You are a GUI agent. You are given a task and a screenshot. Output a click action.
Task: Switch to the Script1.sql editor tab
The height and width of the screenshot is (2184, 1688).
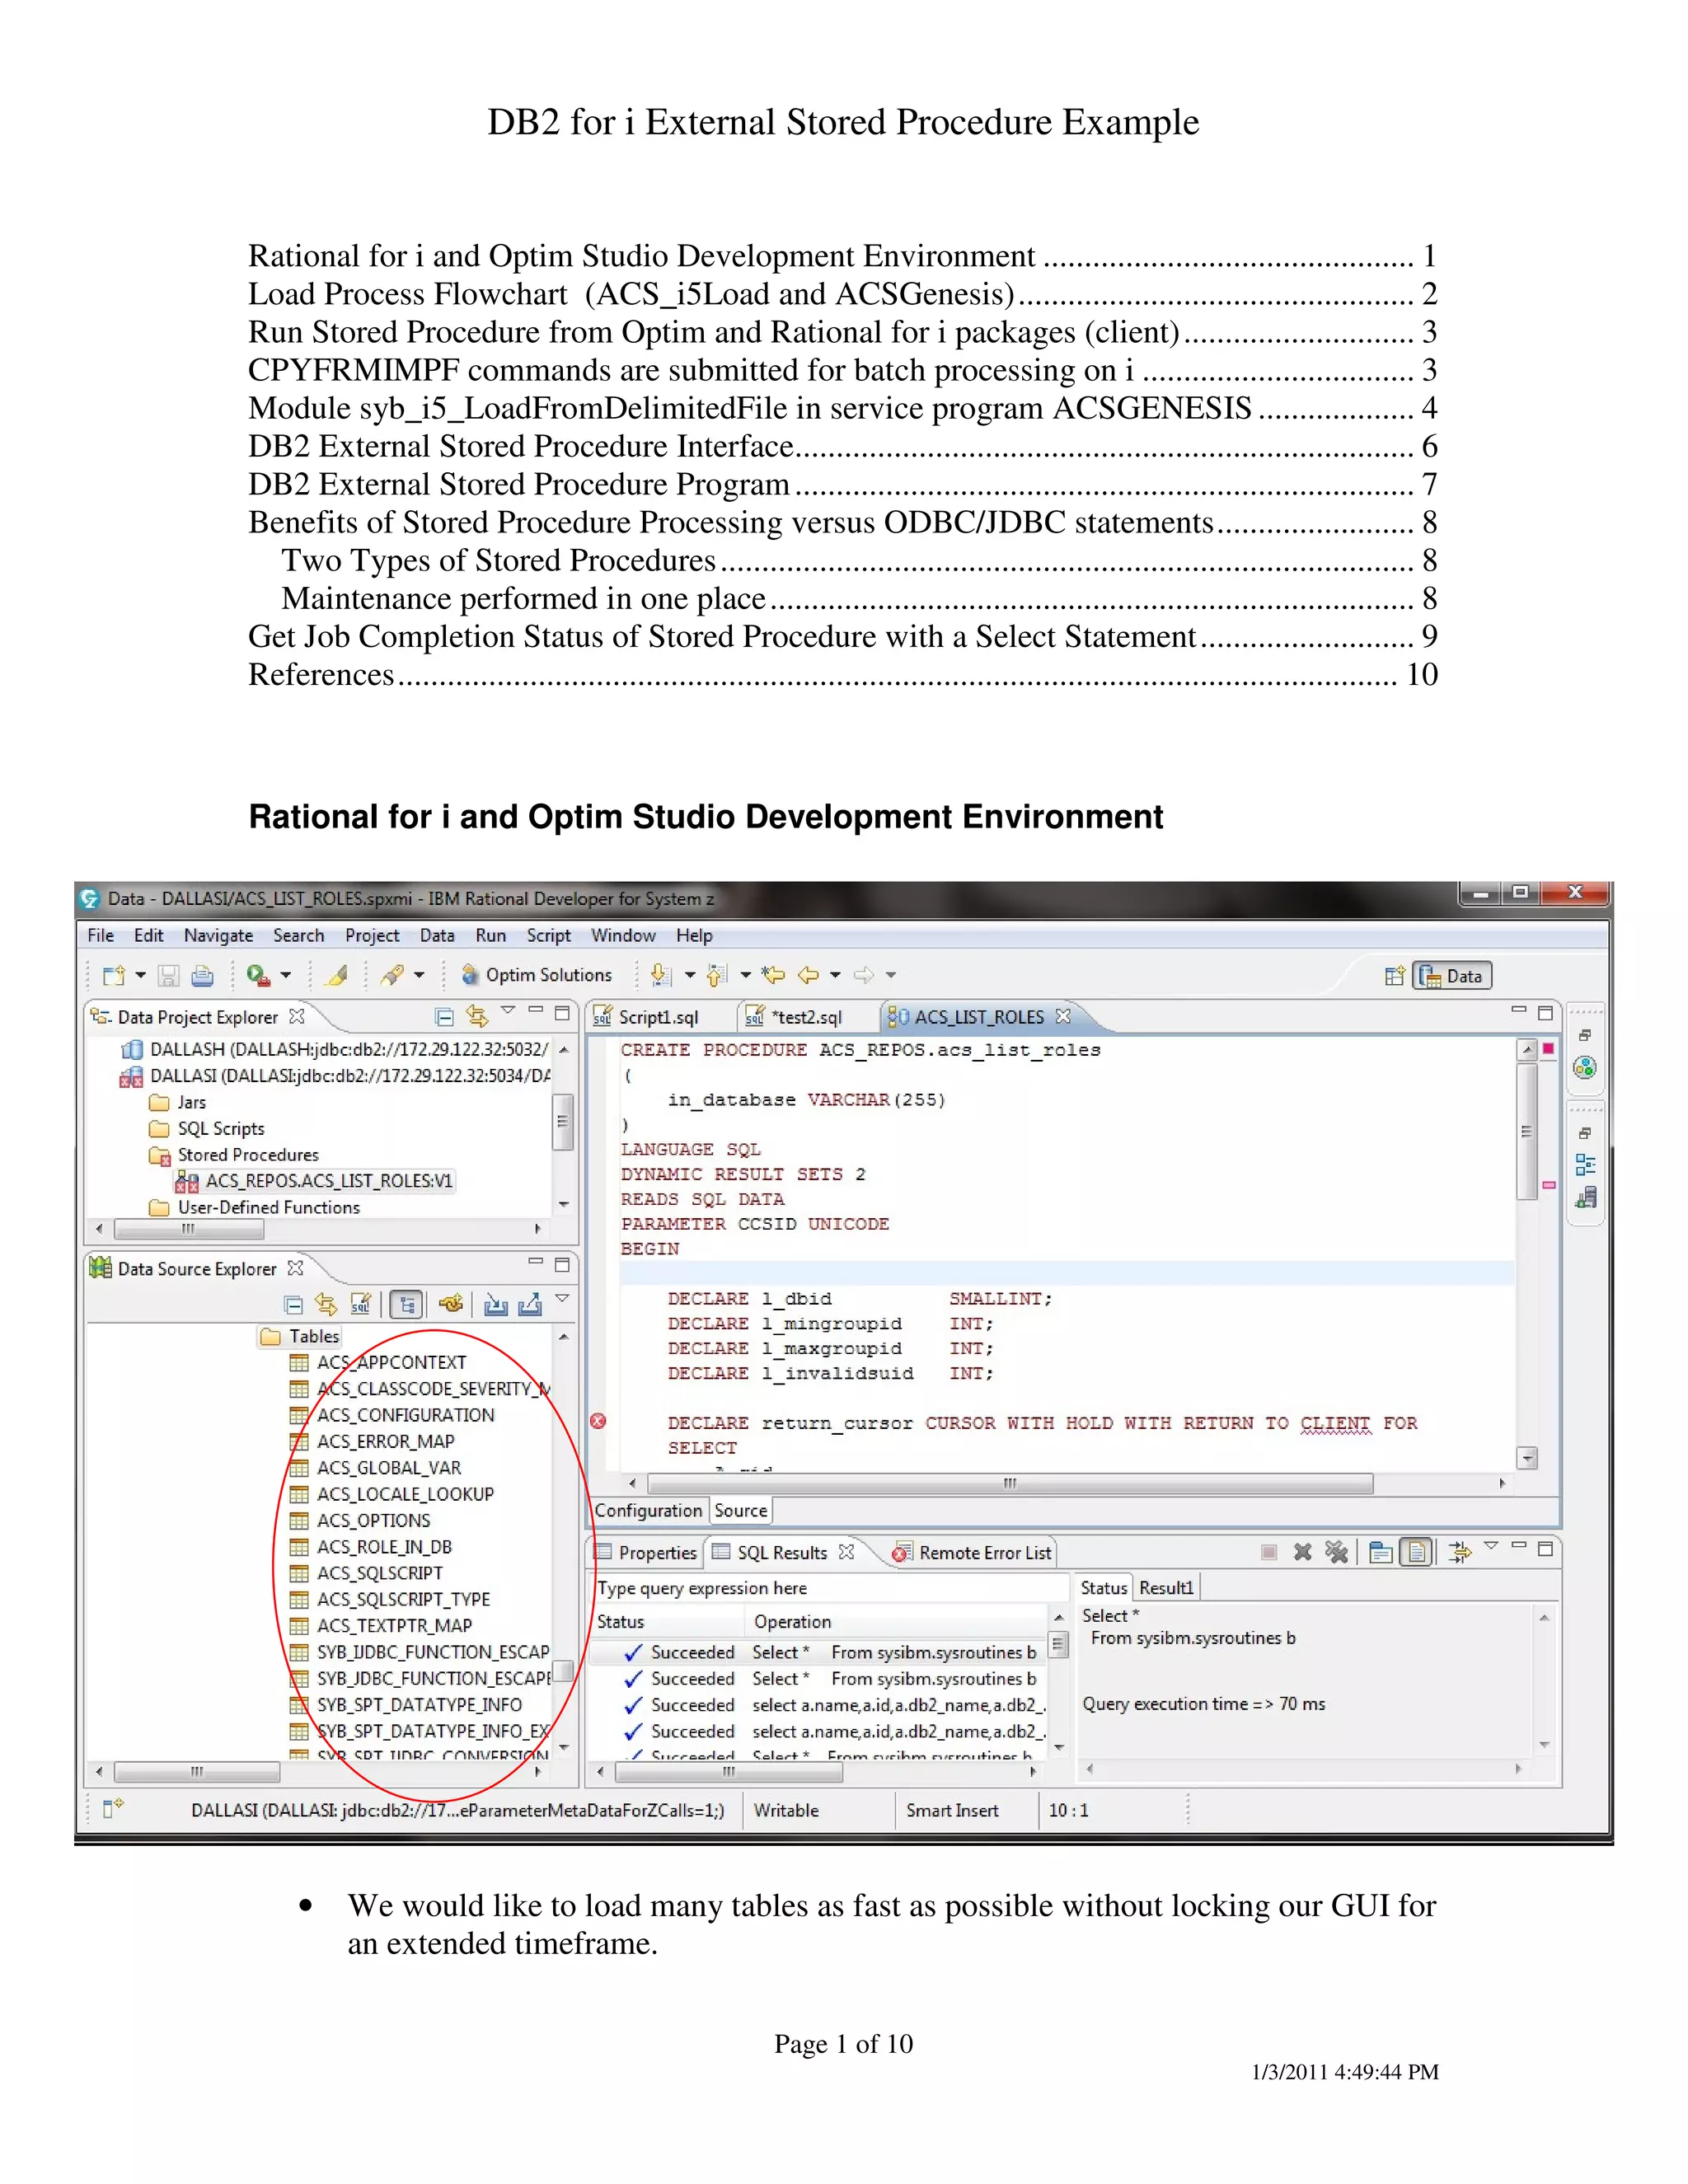coord(657,1017)
